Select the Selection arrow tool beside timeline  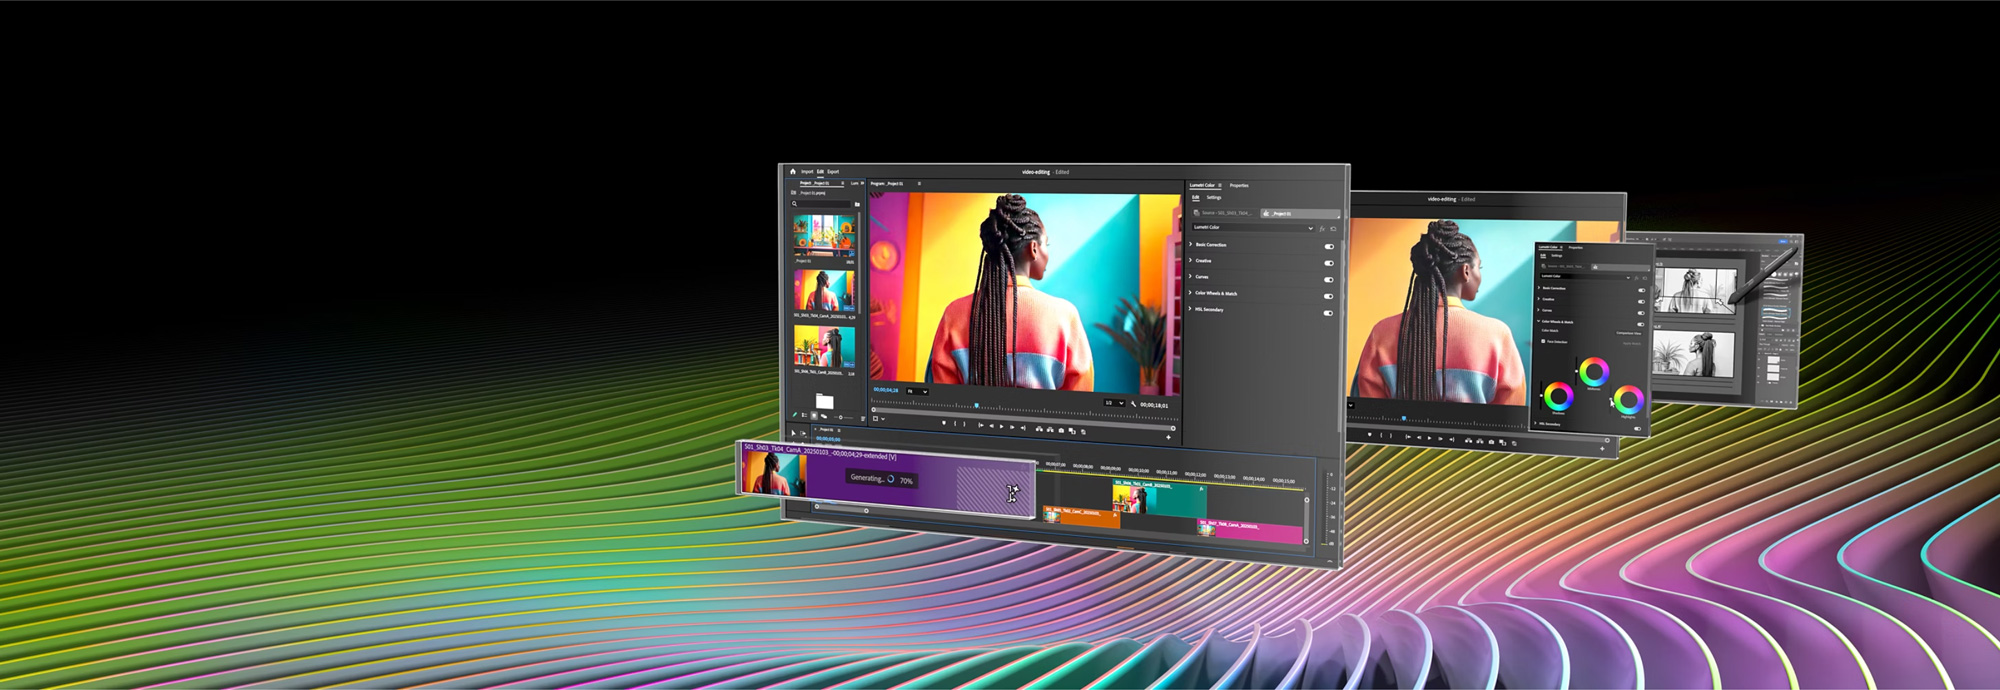pyautogui.click(x=793, y=433)
